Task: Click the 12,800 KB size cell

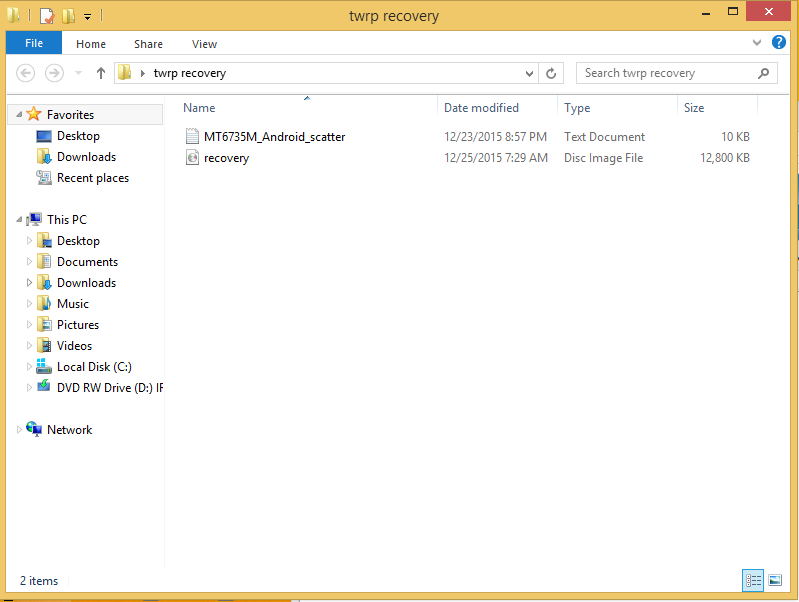Action: click(725, 158)
